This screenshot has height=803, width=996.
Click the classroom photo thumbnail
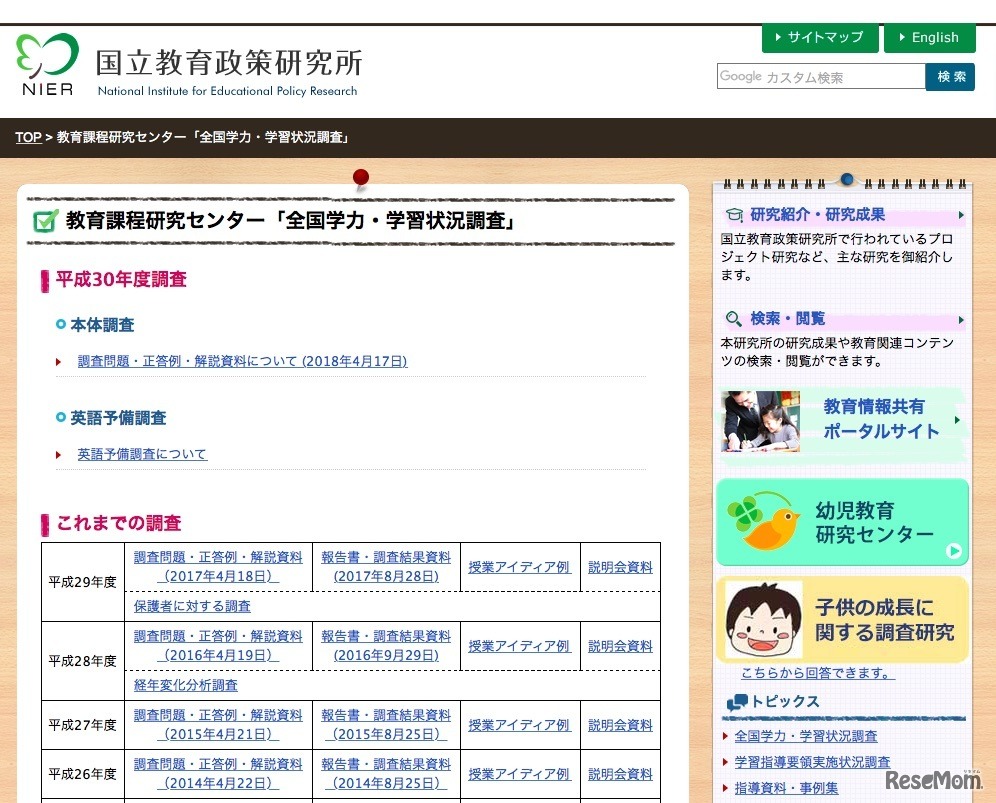(760, 421)
